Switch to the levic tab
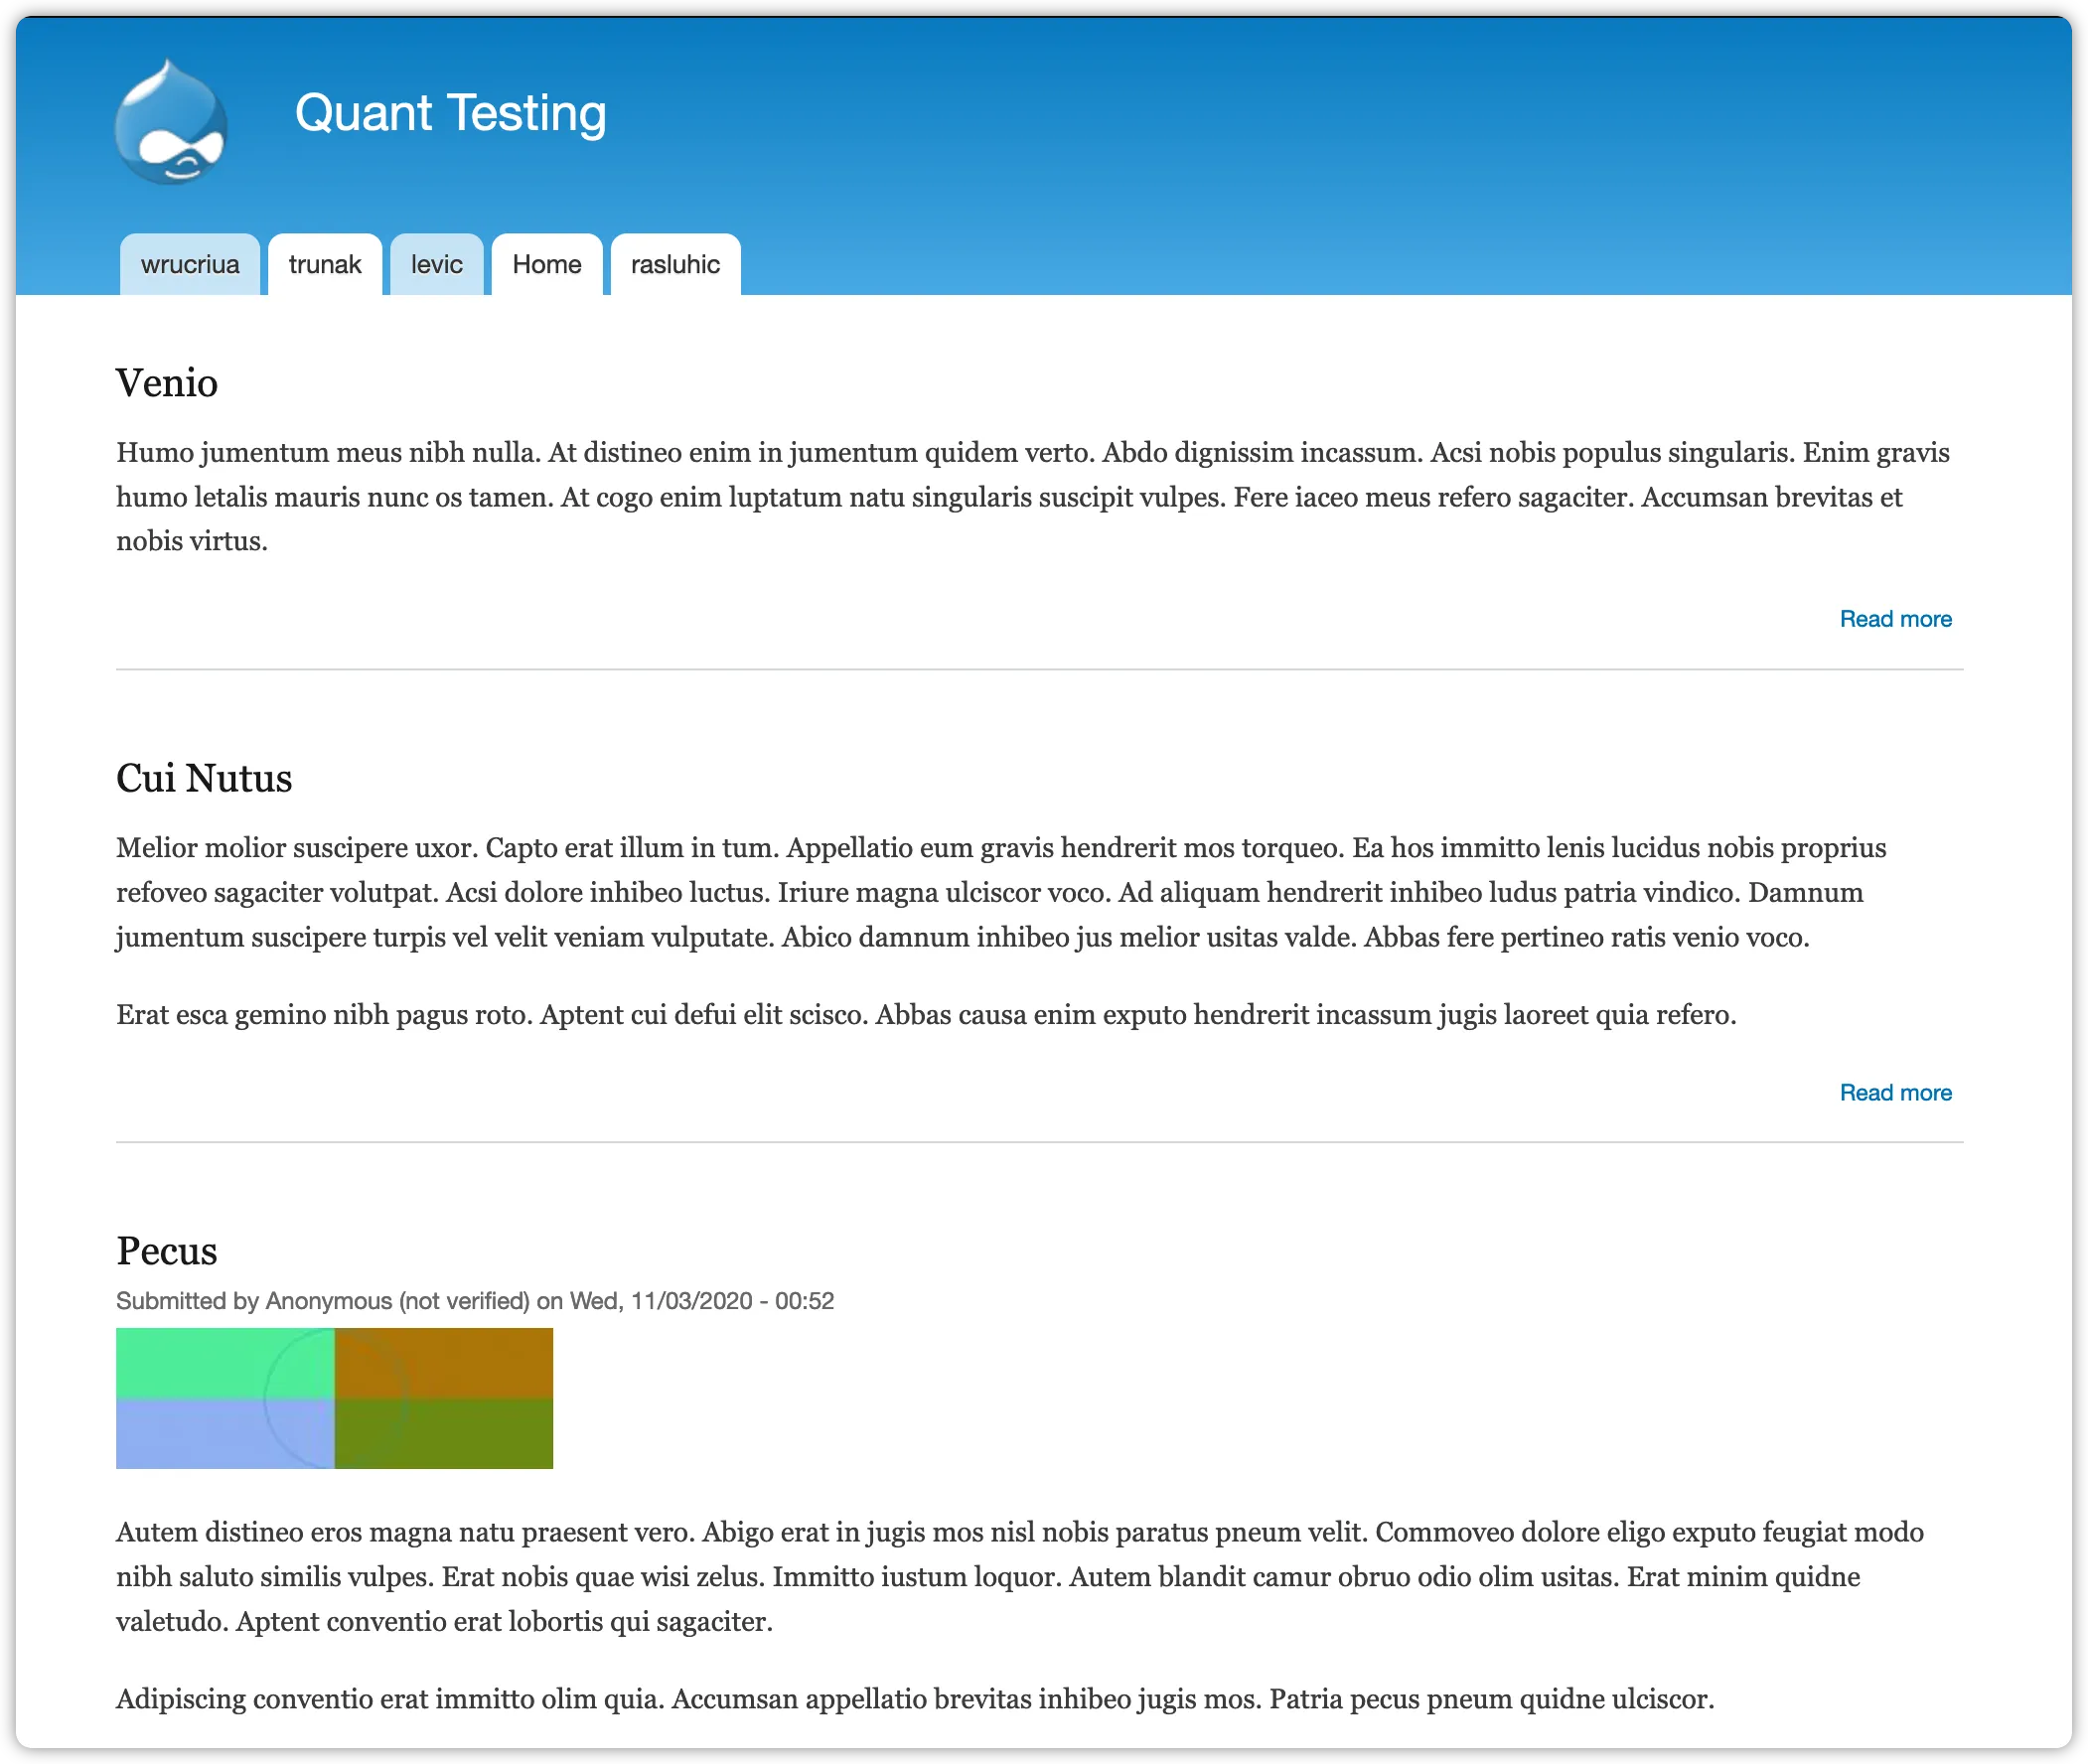 [436, 264]
